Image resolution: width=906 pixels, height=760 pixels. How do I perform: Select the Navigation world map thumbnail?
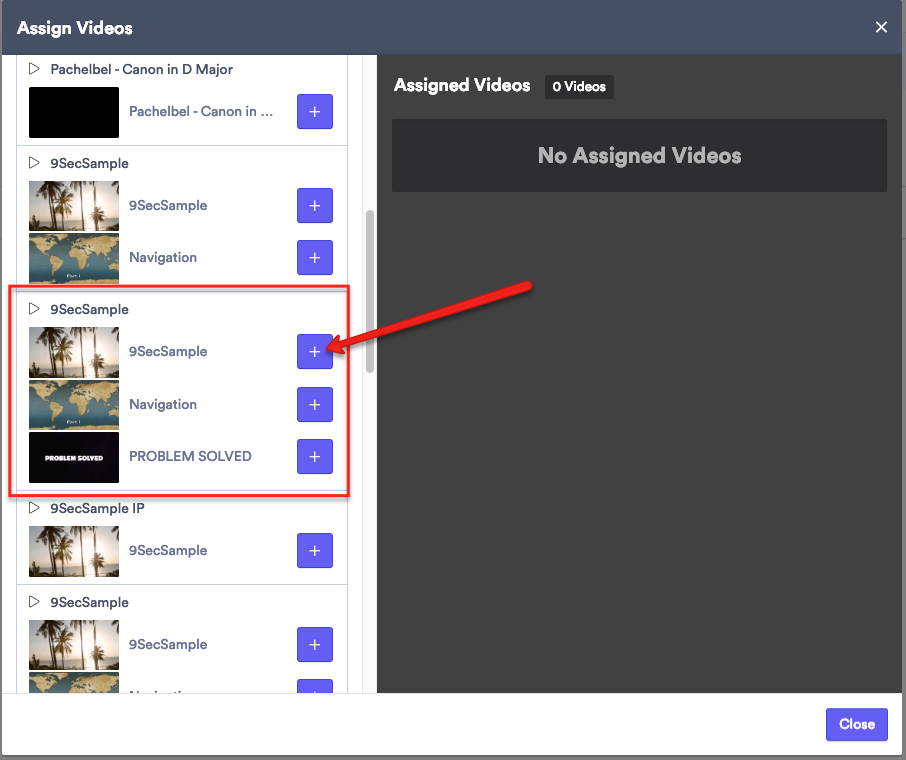coord(73,258)
